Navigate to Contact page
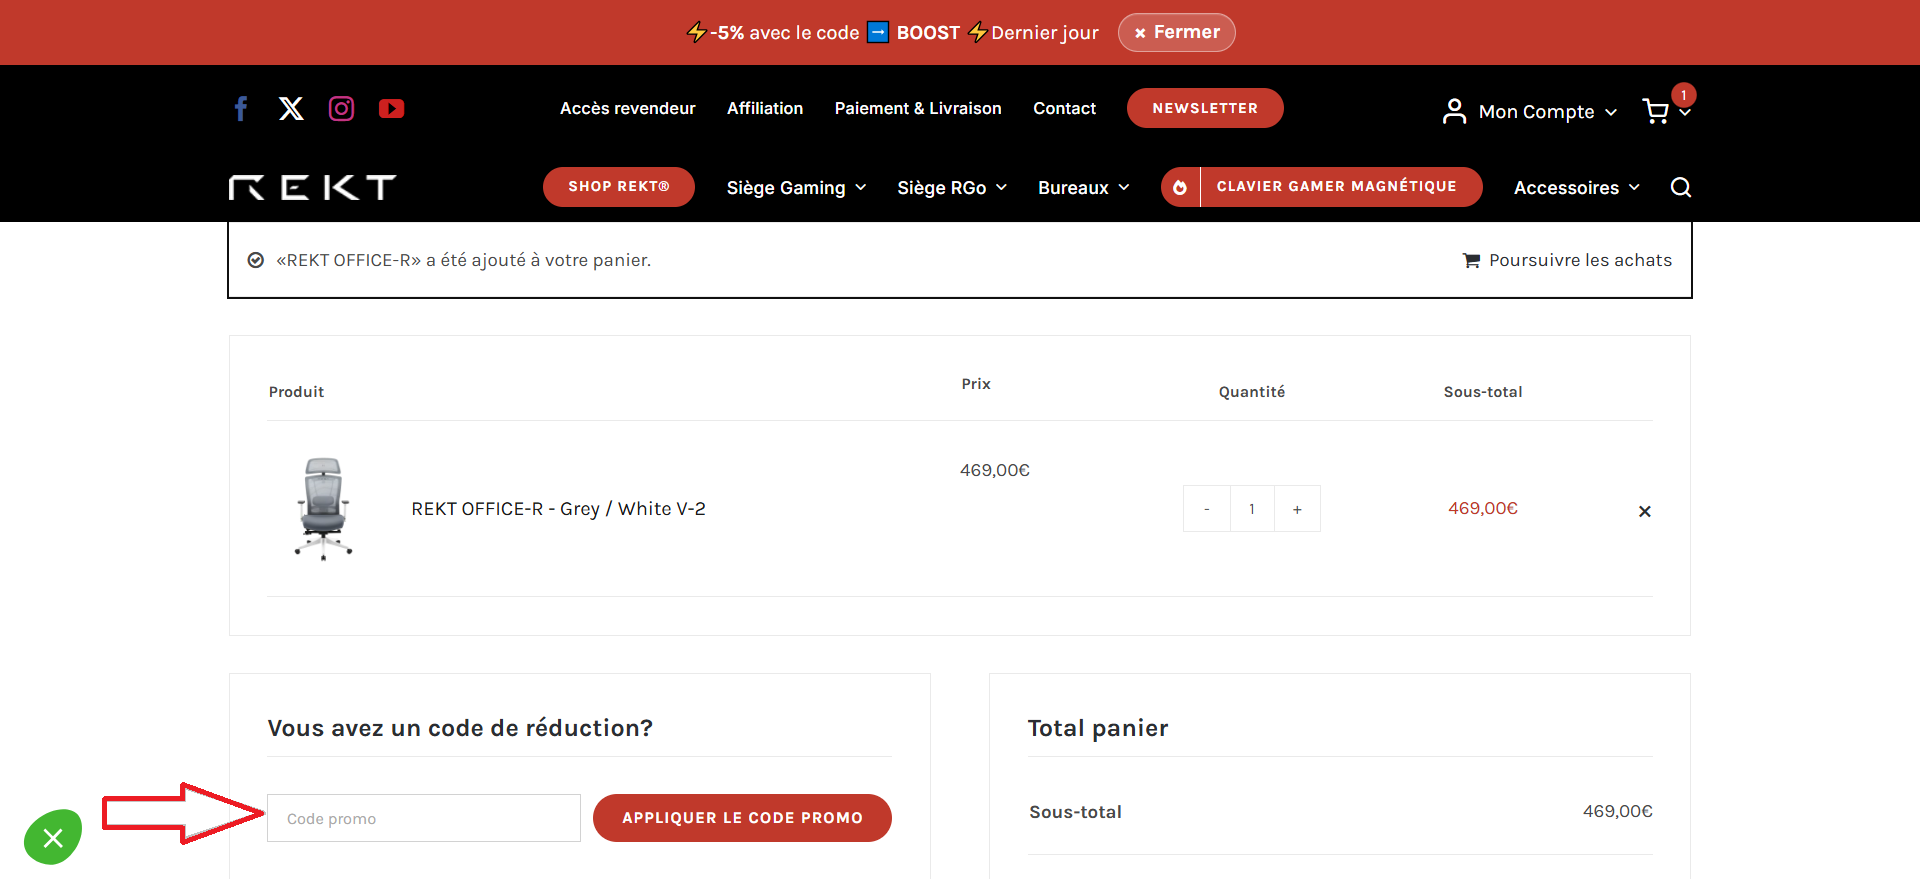Viewport: 1920px width, 879px height. click(x=1064, y=108)
